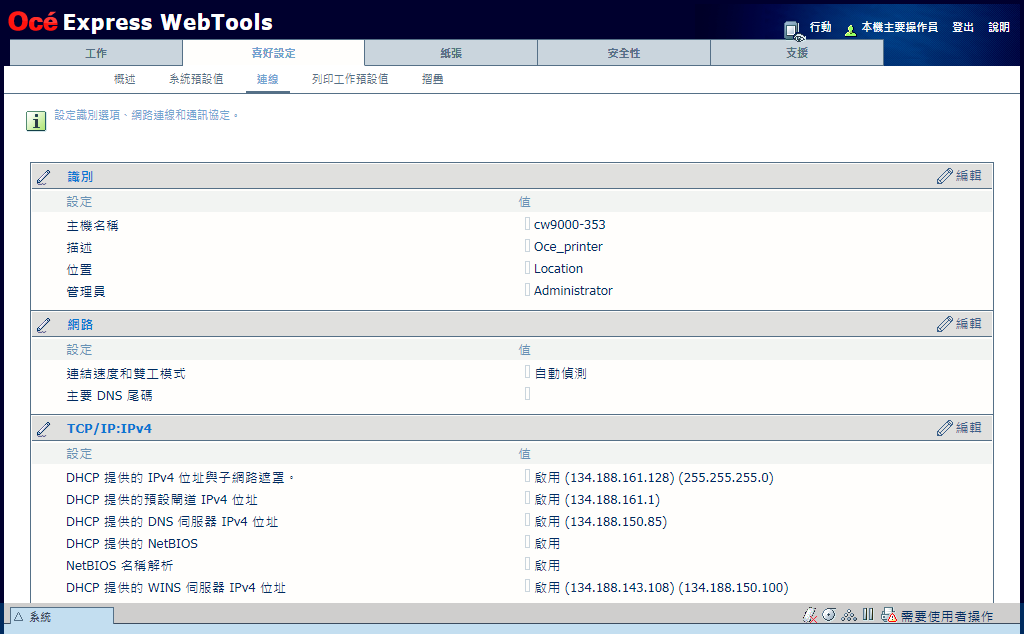The width and height of the screenshot is (1024, 634).
Task: Click the media roll status icon
Action: (829, 614)
